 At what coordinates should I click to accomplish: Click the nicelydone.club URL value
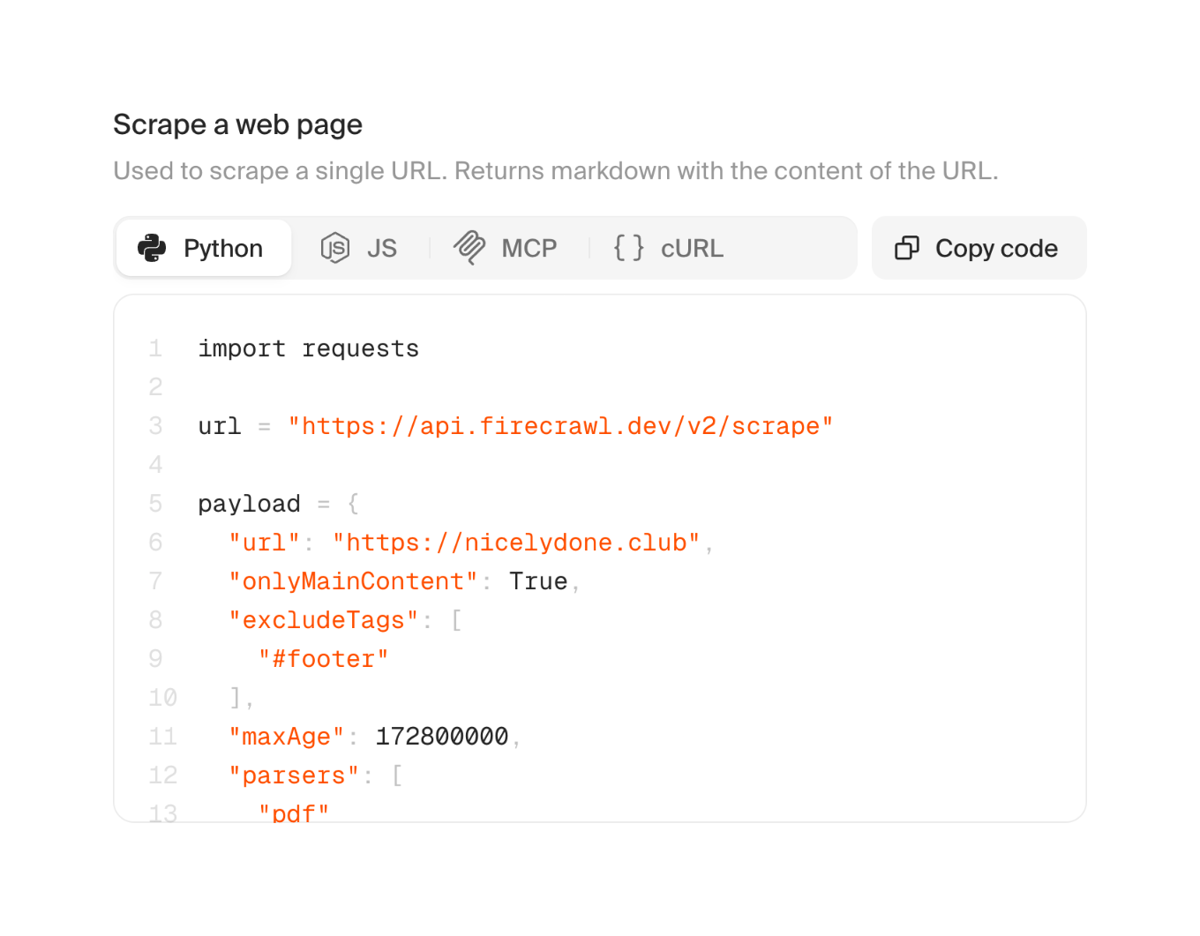(516, 542)
